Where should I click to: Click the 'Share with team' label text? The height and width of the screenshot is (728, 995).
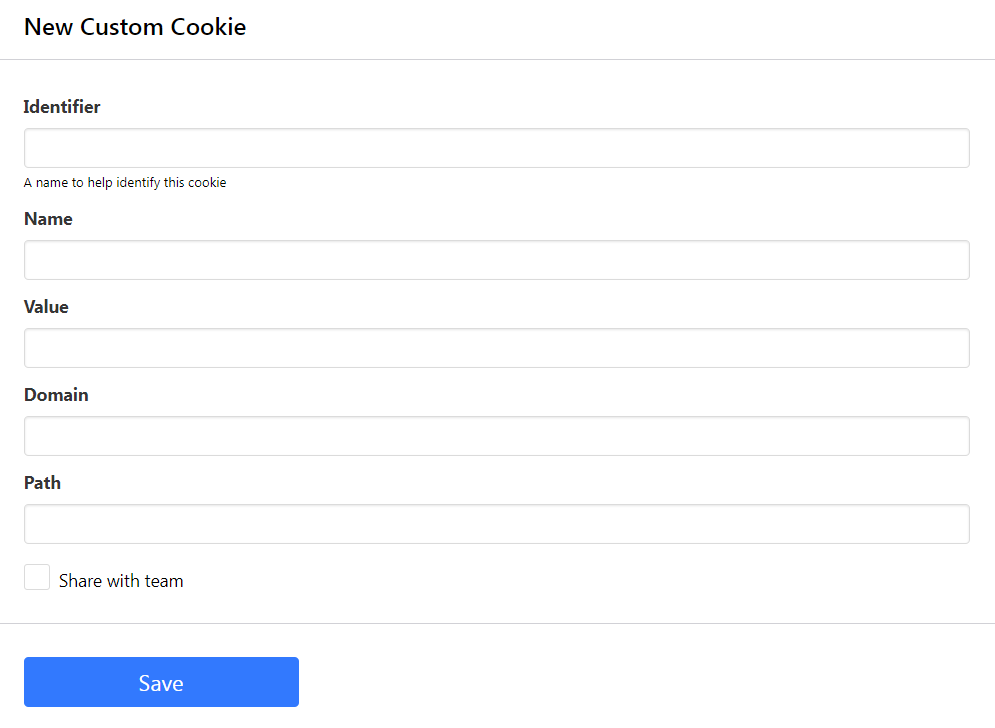(x=121, y=581)
